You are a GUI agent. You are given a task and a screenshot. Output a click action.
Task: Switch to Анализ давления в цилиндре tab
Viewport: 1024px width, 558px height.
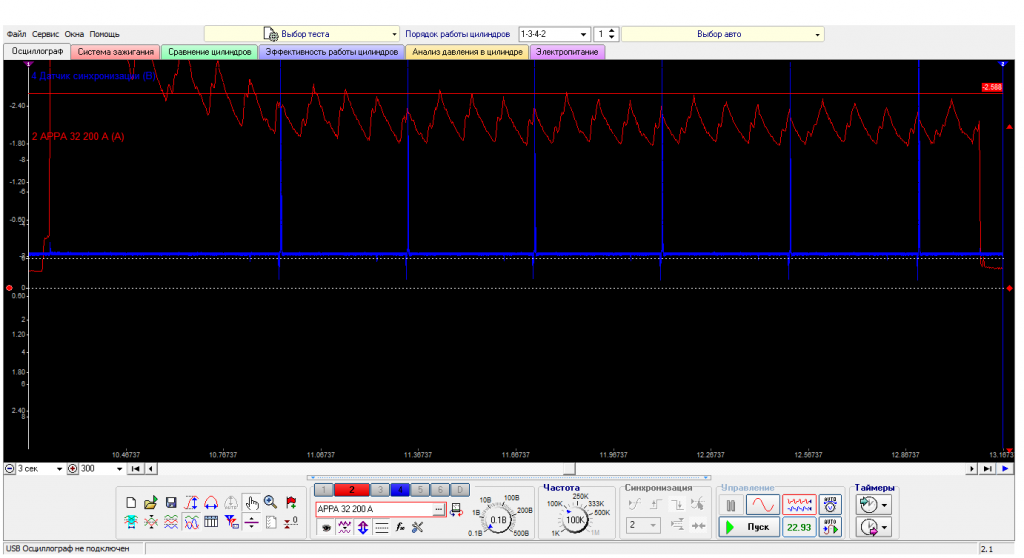tap(468, 52)
